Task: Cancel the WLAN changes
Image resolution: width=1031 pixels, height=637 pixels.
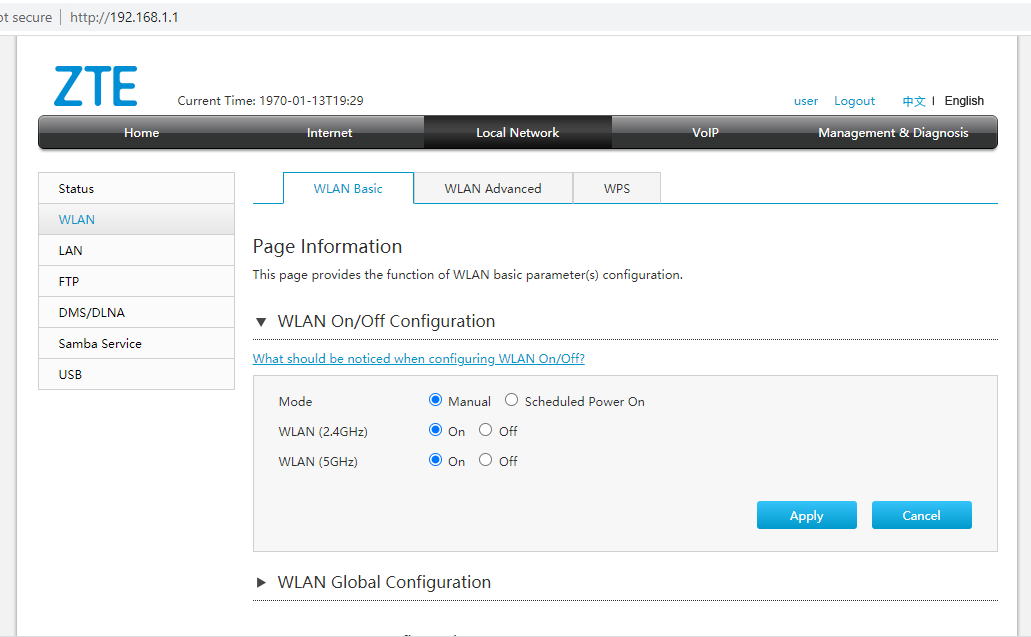Action: pyautogui.click(x=922, y=515)
